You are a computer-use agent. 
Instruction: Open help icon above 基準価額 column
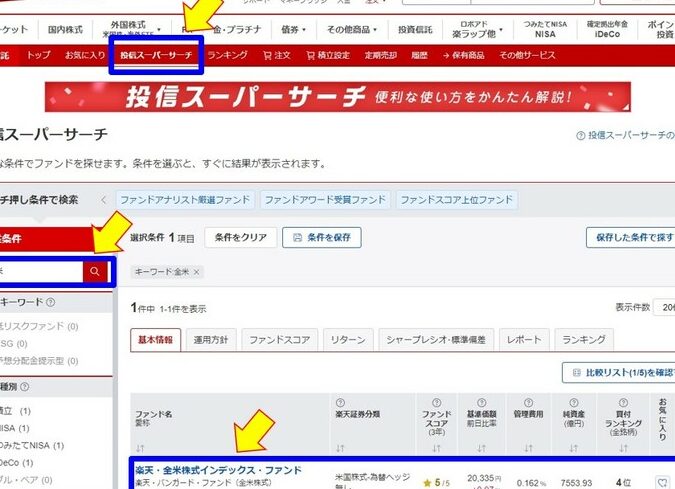pos(482,402)
